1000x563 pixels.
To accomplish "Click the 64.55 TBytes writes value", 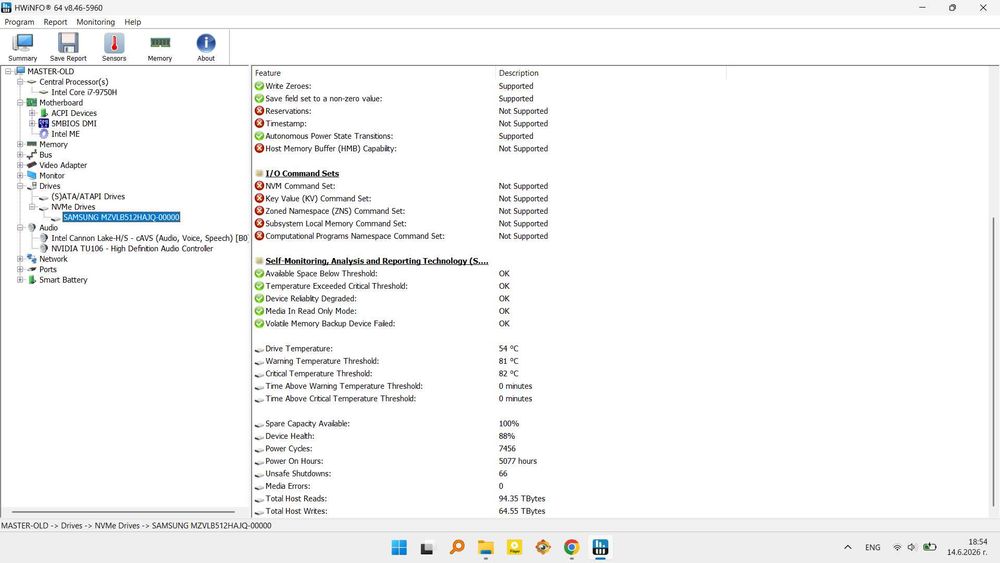I will pyautogui.click(x=522, y=511).
